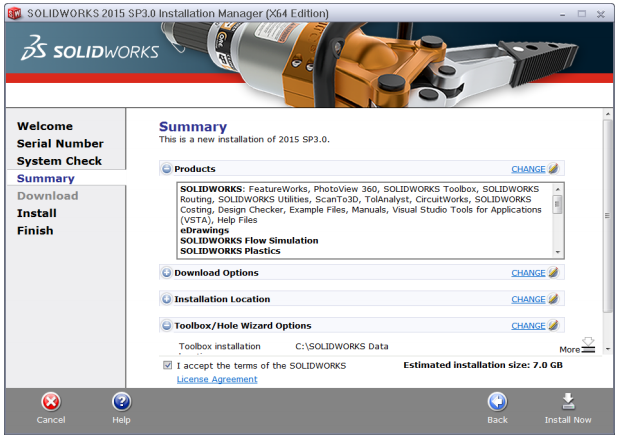
Task: Expand the Download Options section
Action: (166, 273)
